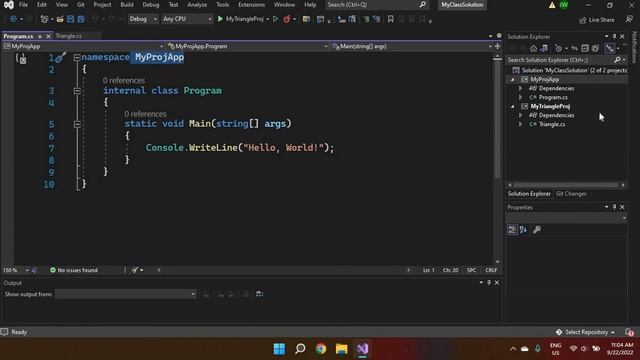Click Select Repository in status bar

[586, 332]
